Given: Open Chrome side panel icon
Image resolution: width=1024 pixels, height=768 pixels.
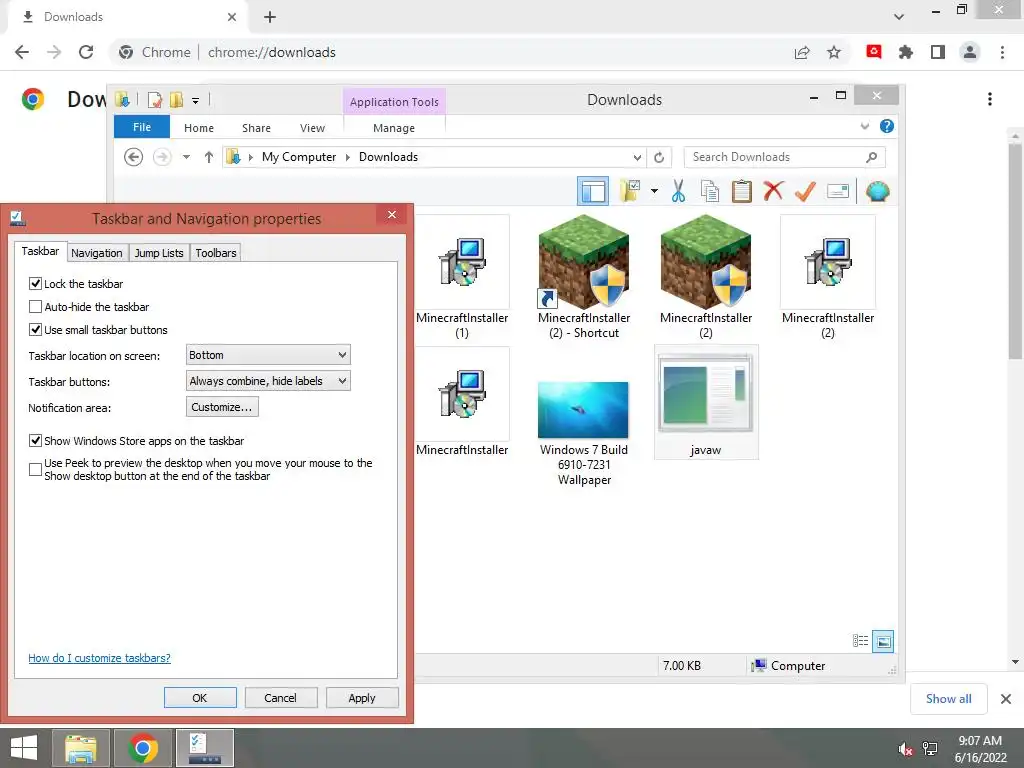Looking at the screenshot, I should (938, 52).
